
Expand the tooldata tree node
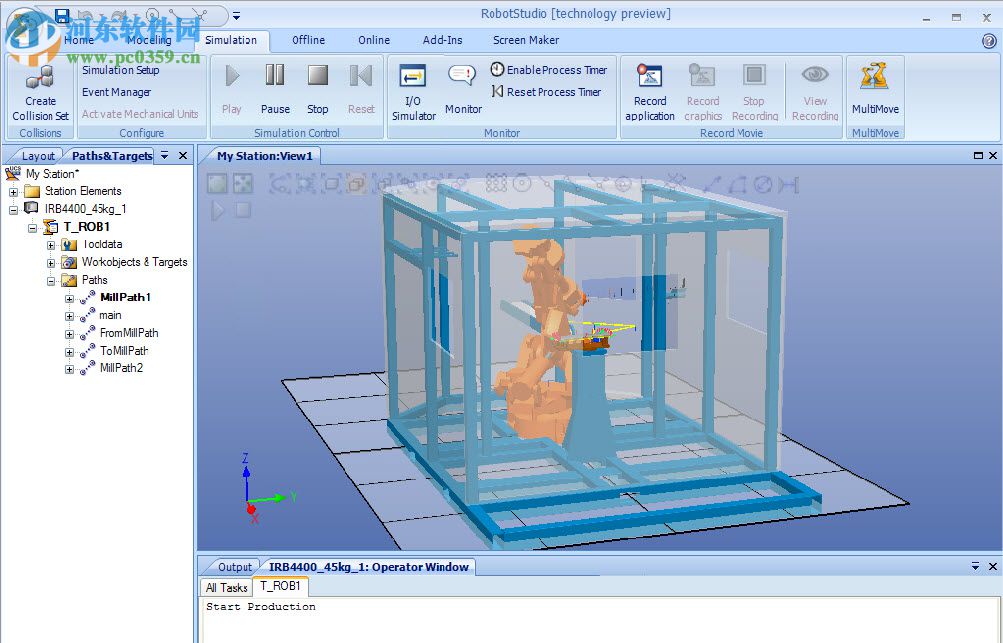pos(51,244)
